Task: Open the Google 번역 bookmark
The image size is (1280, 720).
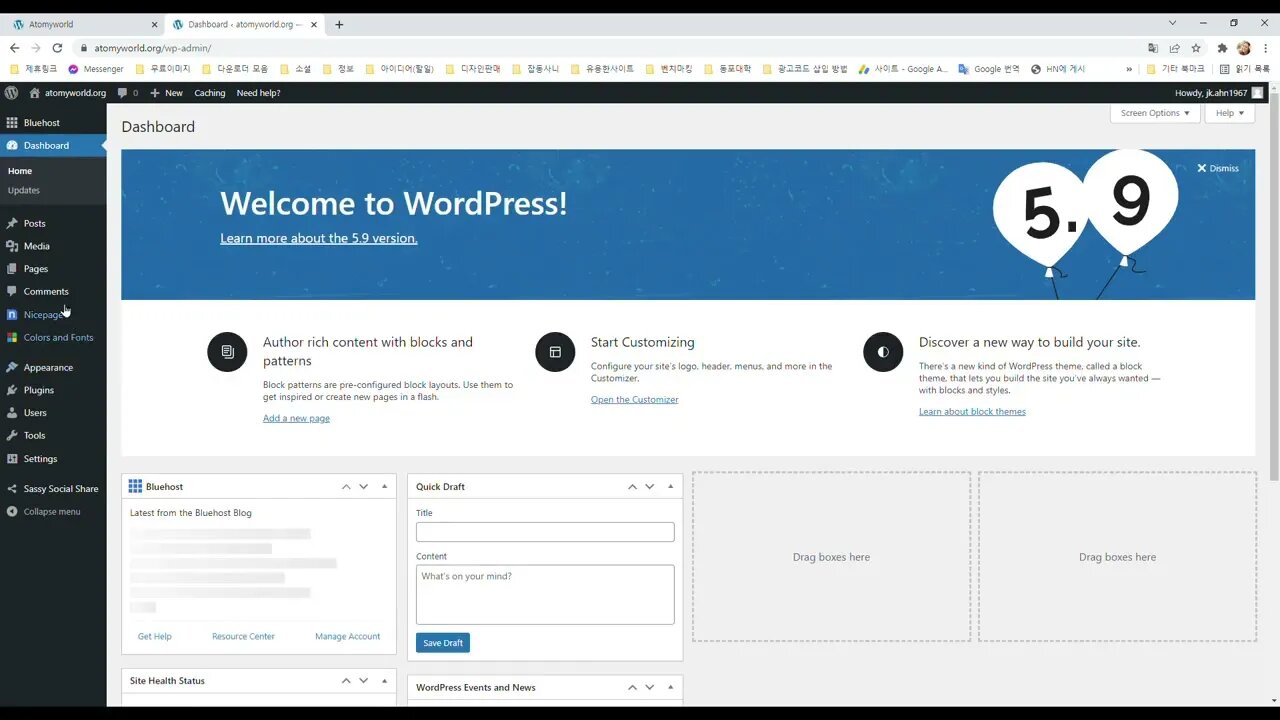Action: point(989,69)
